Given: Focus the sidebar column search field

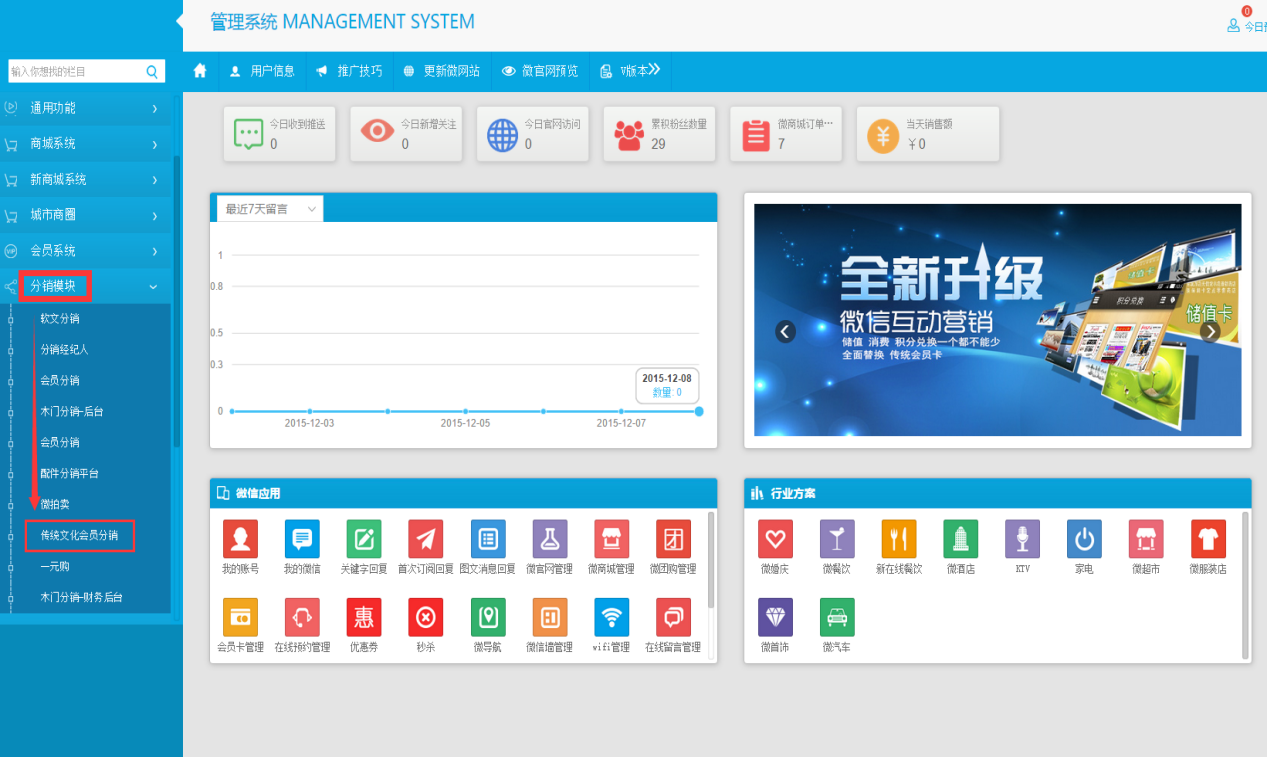Looking at the screenshot, I should (77, 71).
